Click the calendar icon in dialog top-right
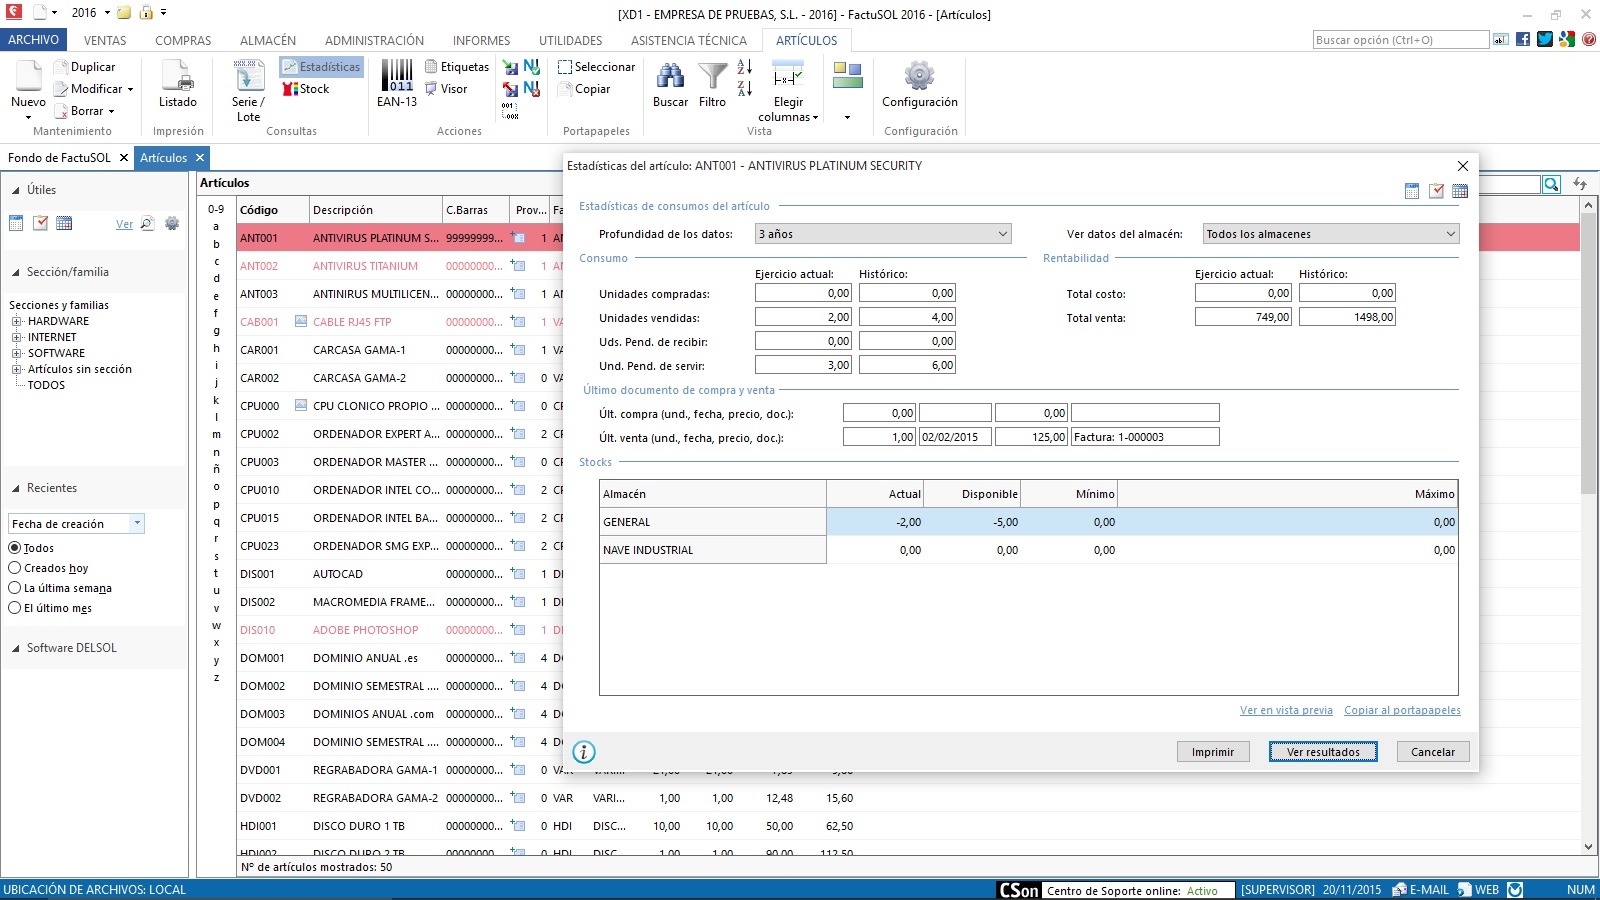The width and height of the screenshot is (1600, 900). pyautogui.click(x=1460, y=191)
